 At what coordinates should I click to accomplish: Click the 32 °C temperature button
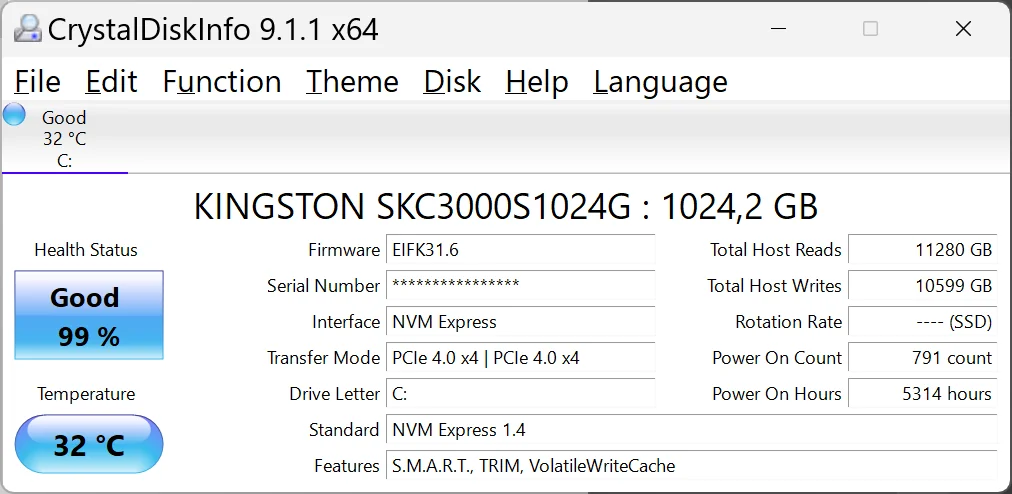pyautogui.click(x=89, y=444)
